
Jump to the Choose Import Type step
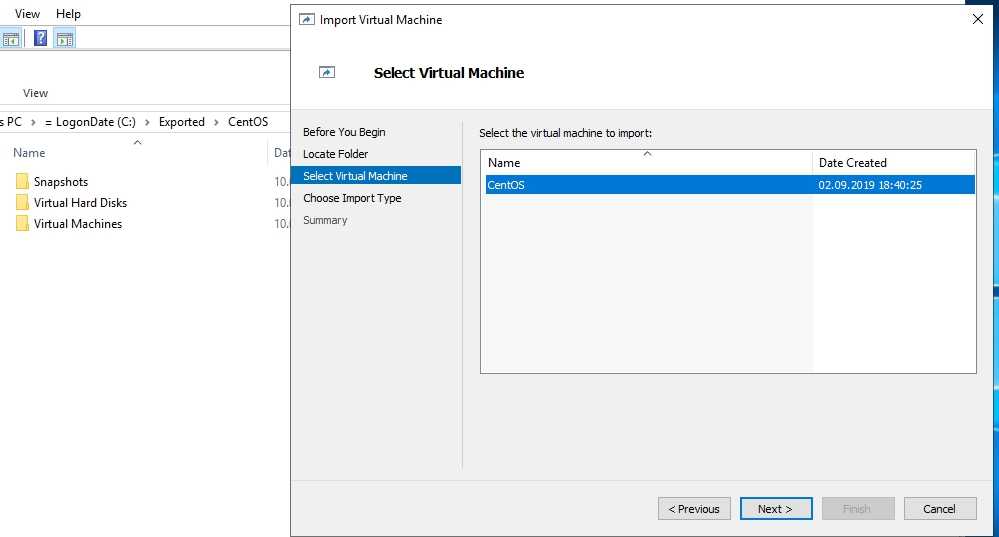coord(352,198)
